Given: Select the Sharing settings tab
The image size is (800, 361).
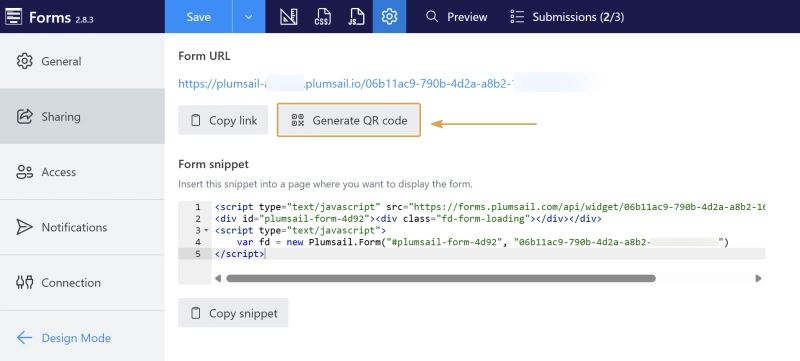Looking at the screenshot, I should pyautogui.click(x=82, y=116).
